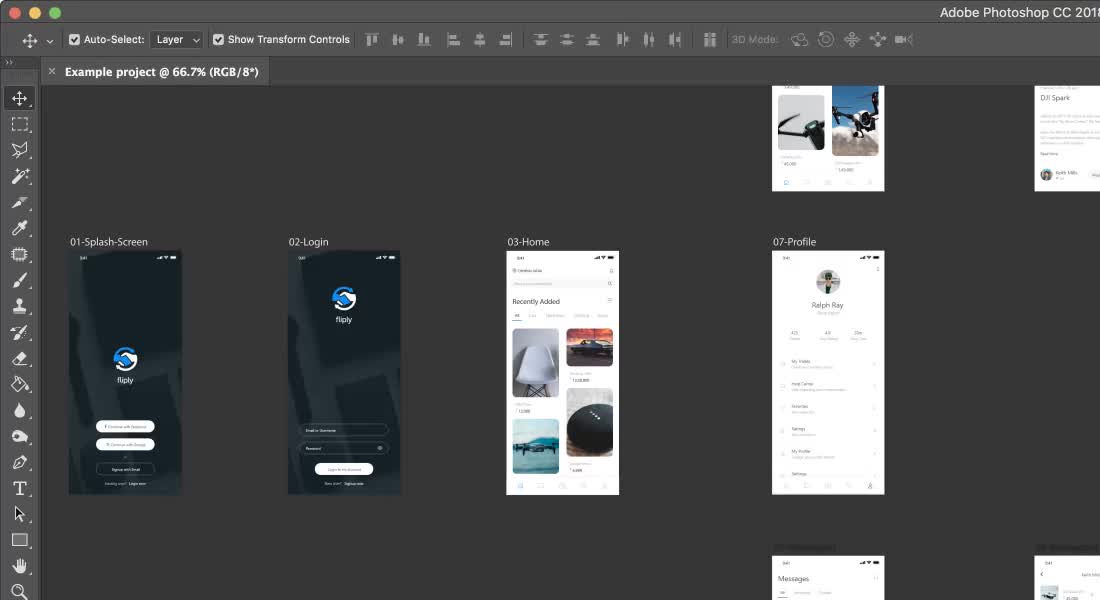Click the Align top edges icon
Image resolution: width=1100 pixels, height=600 pixels.
[371, 39]
